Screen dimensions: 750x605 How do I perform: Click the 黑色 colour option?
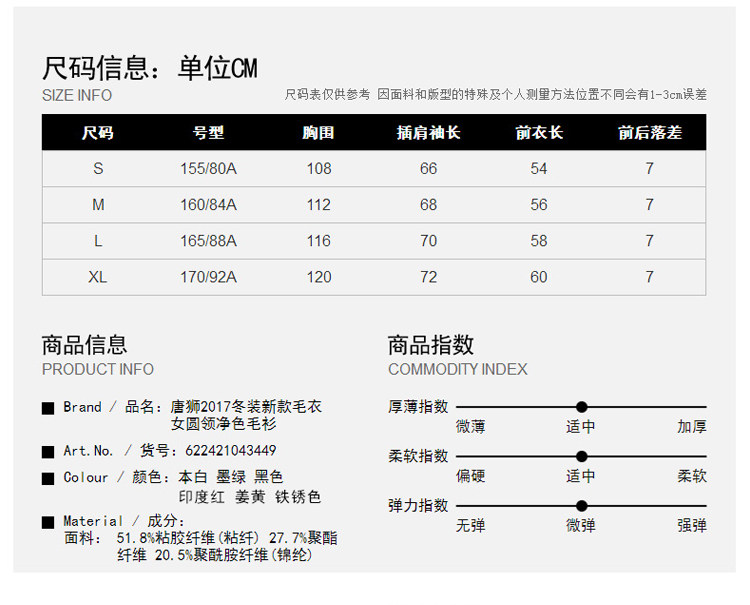269,477
